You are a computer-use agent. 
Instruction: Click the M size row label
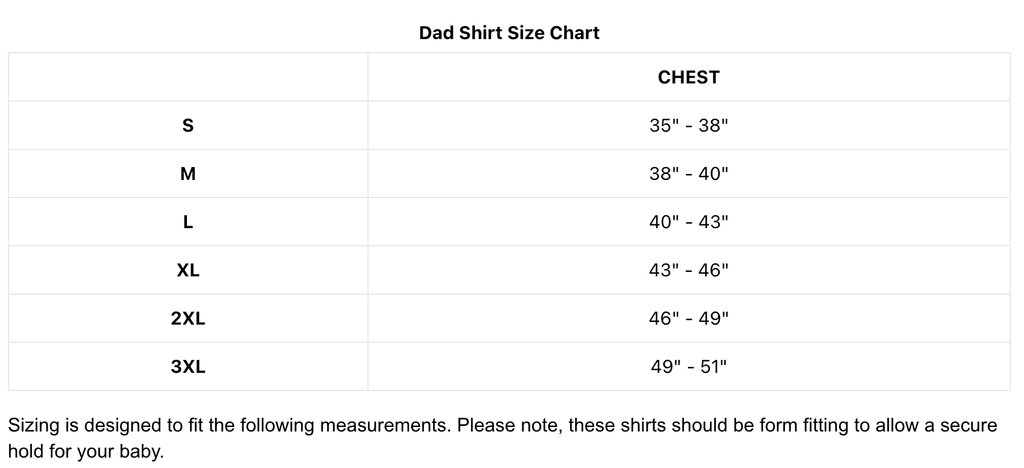[187, 174]
